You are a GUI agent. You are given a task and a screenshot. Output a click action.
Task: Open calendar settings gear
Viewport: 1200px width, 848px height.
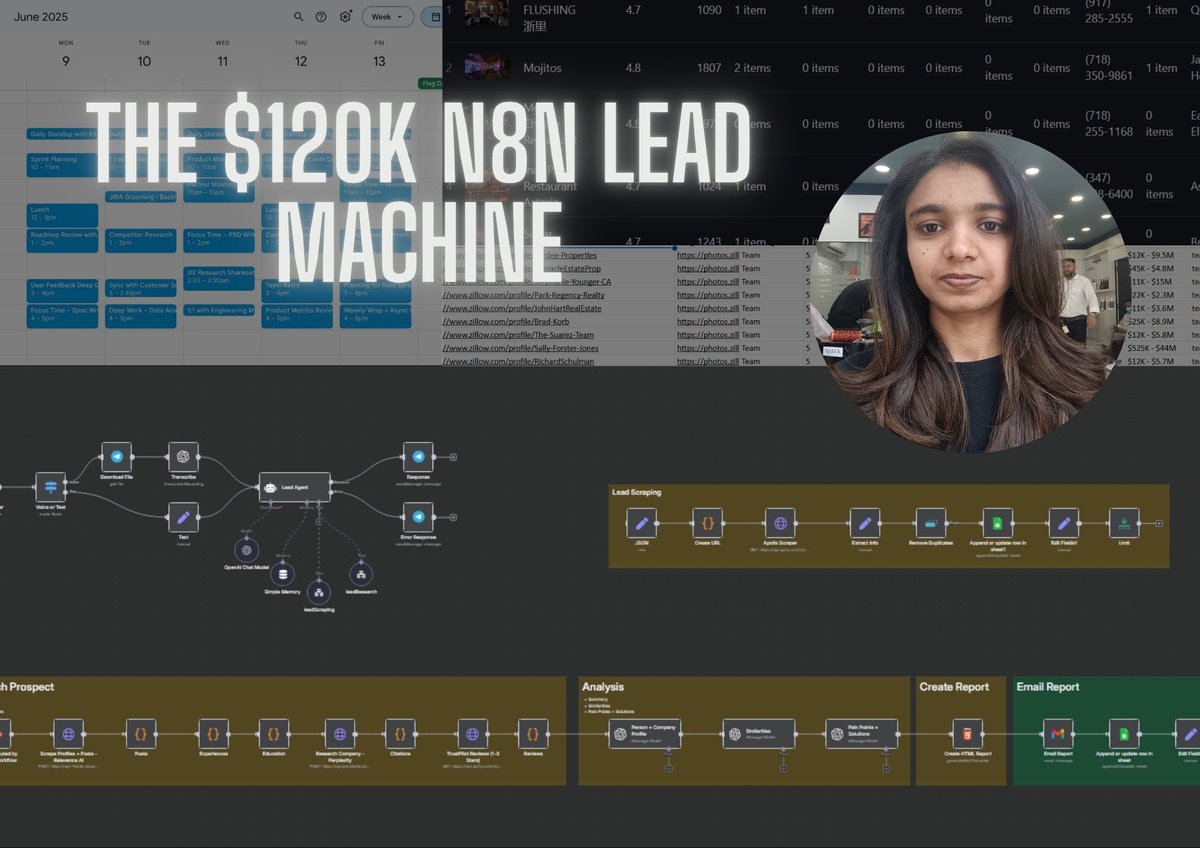tap(345, 17)
